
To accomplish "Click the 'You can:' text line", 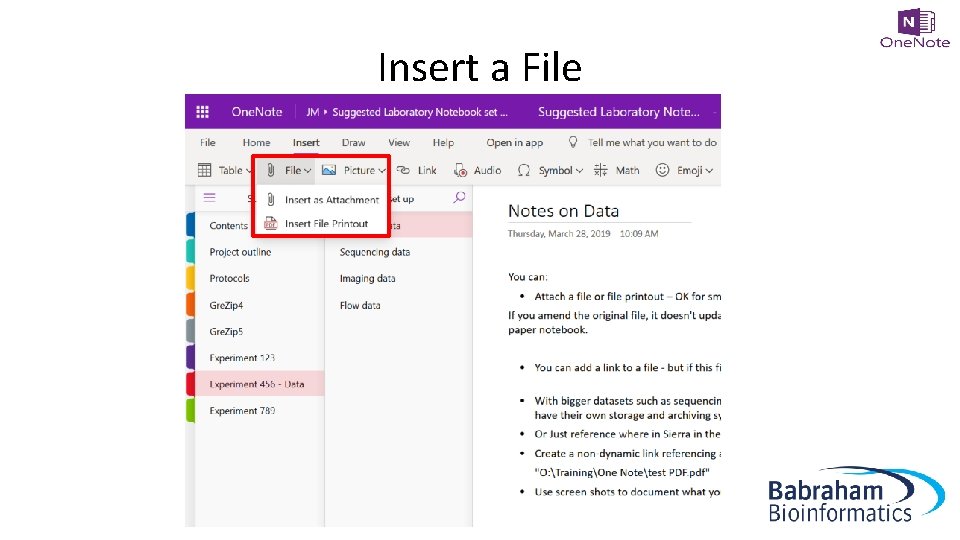I will pos(528,277).
